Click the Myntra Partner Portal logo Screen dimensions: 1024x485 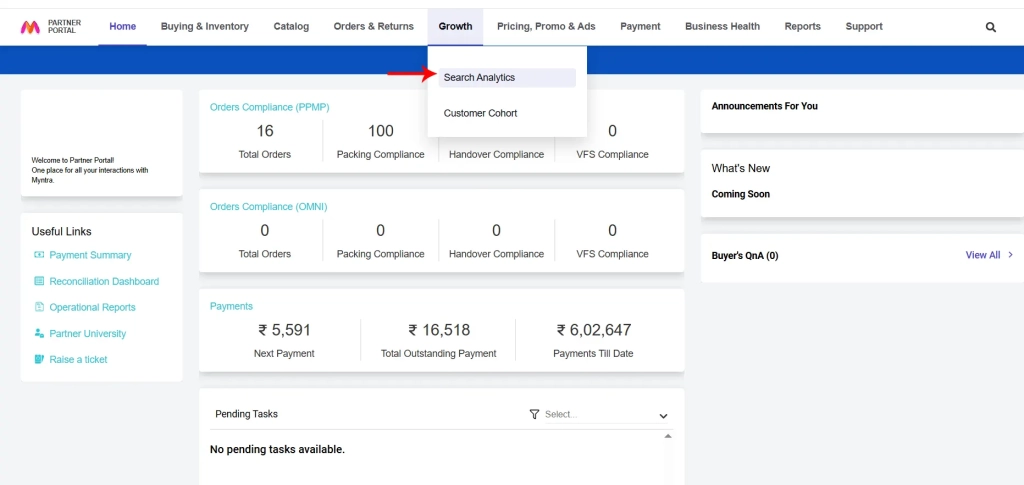(x=51, y=27)
